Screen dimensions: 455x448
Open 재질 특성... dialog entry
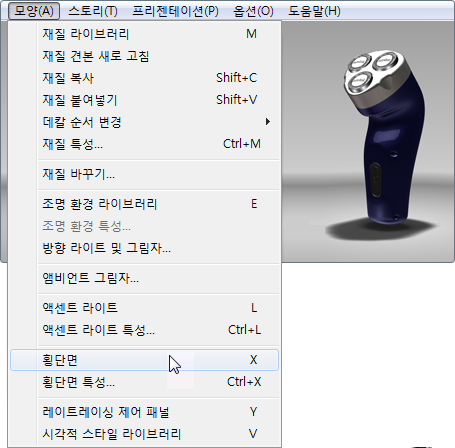click(144, 144)
